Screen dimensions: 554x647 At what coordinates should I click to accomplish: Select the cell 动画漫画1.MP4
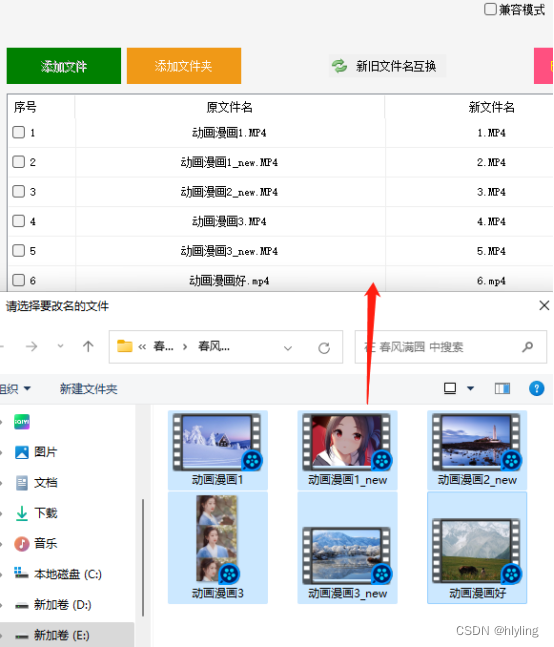(229, 133)
